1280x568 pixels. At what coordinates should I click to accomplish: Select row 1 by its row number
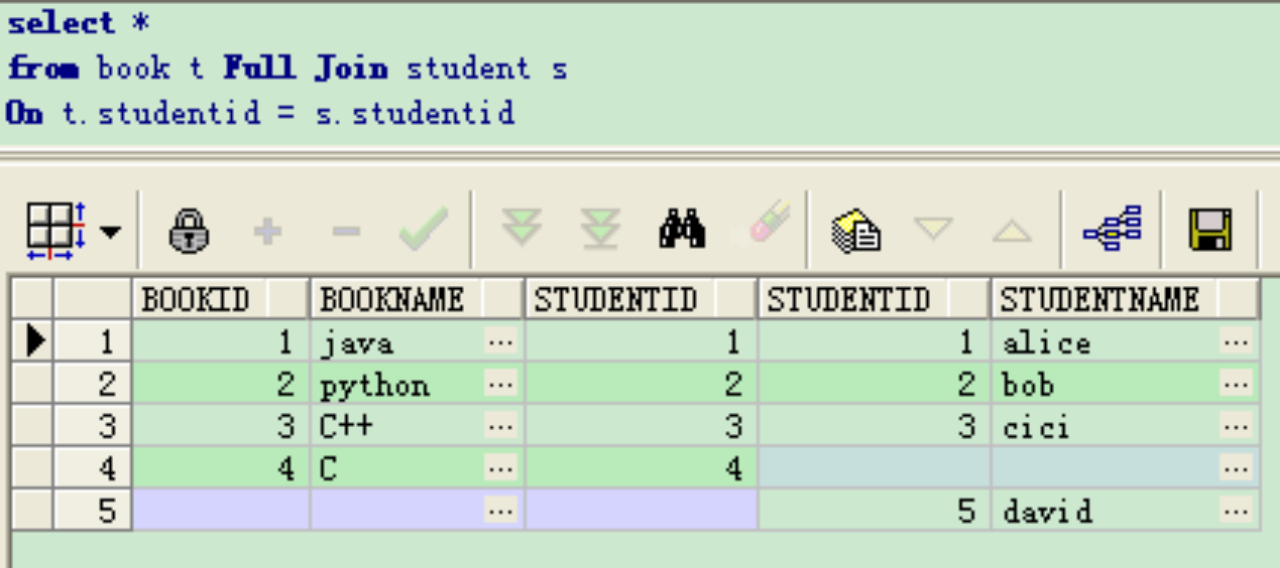[93, 343]
